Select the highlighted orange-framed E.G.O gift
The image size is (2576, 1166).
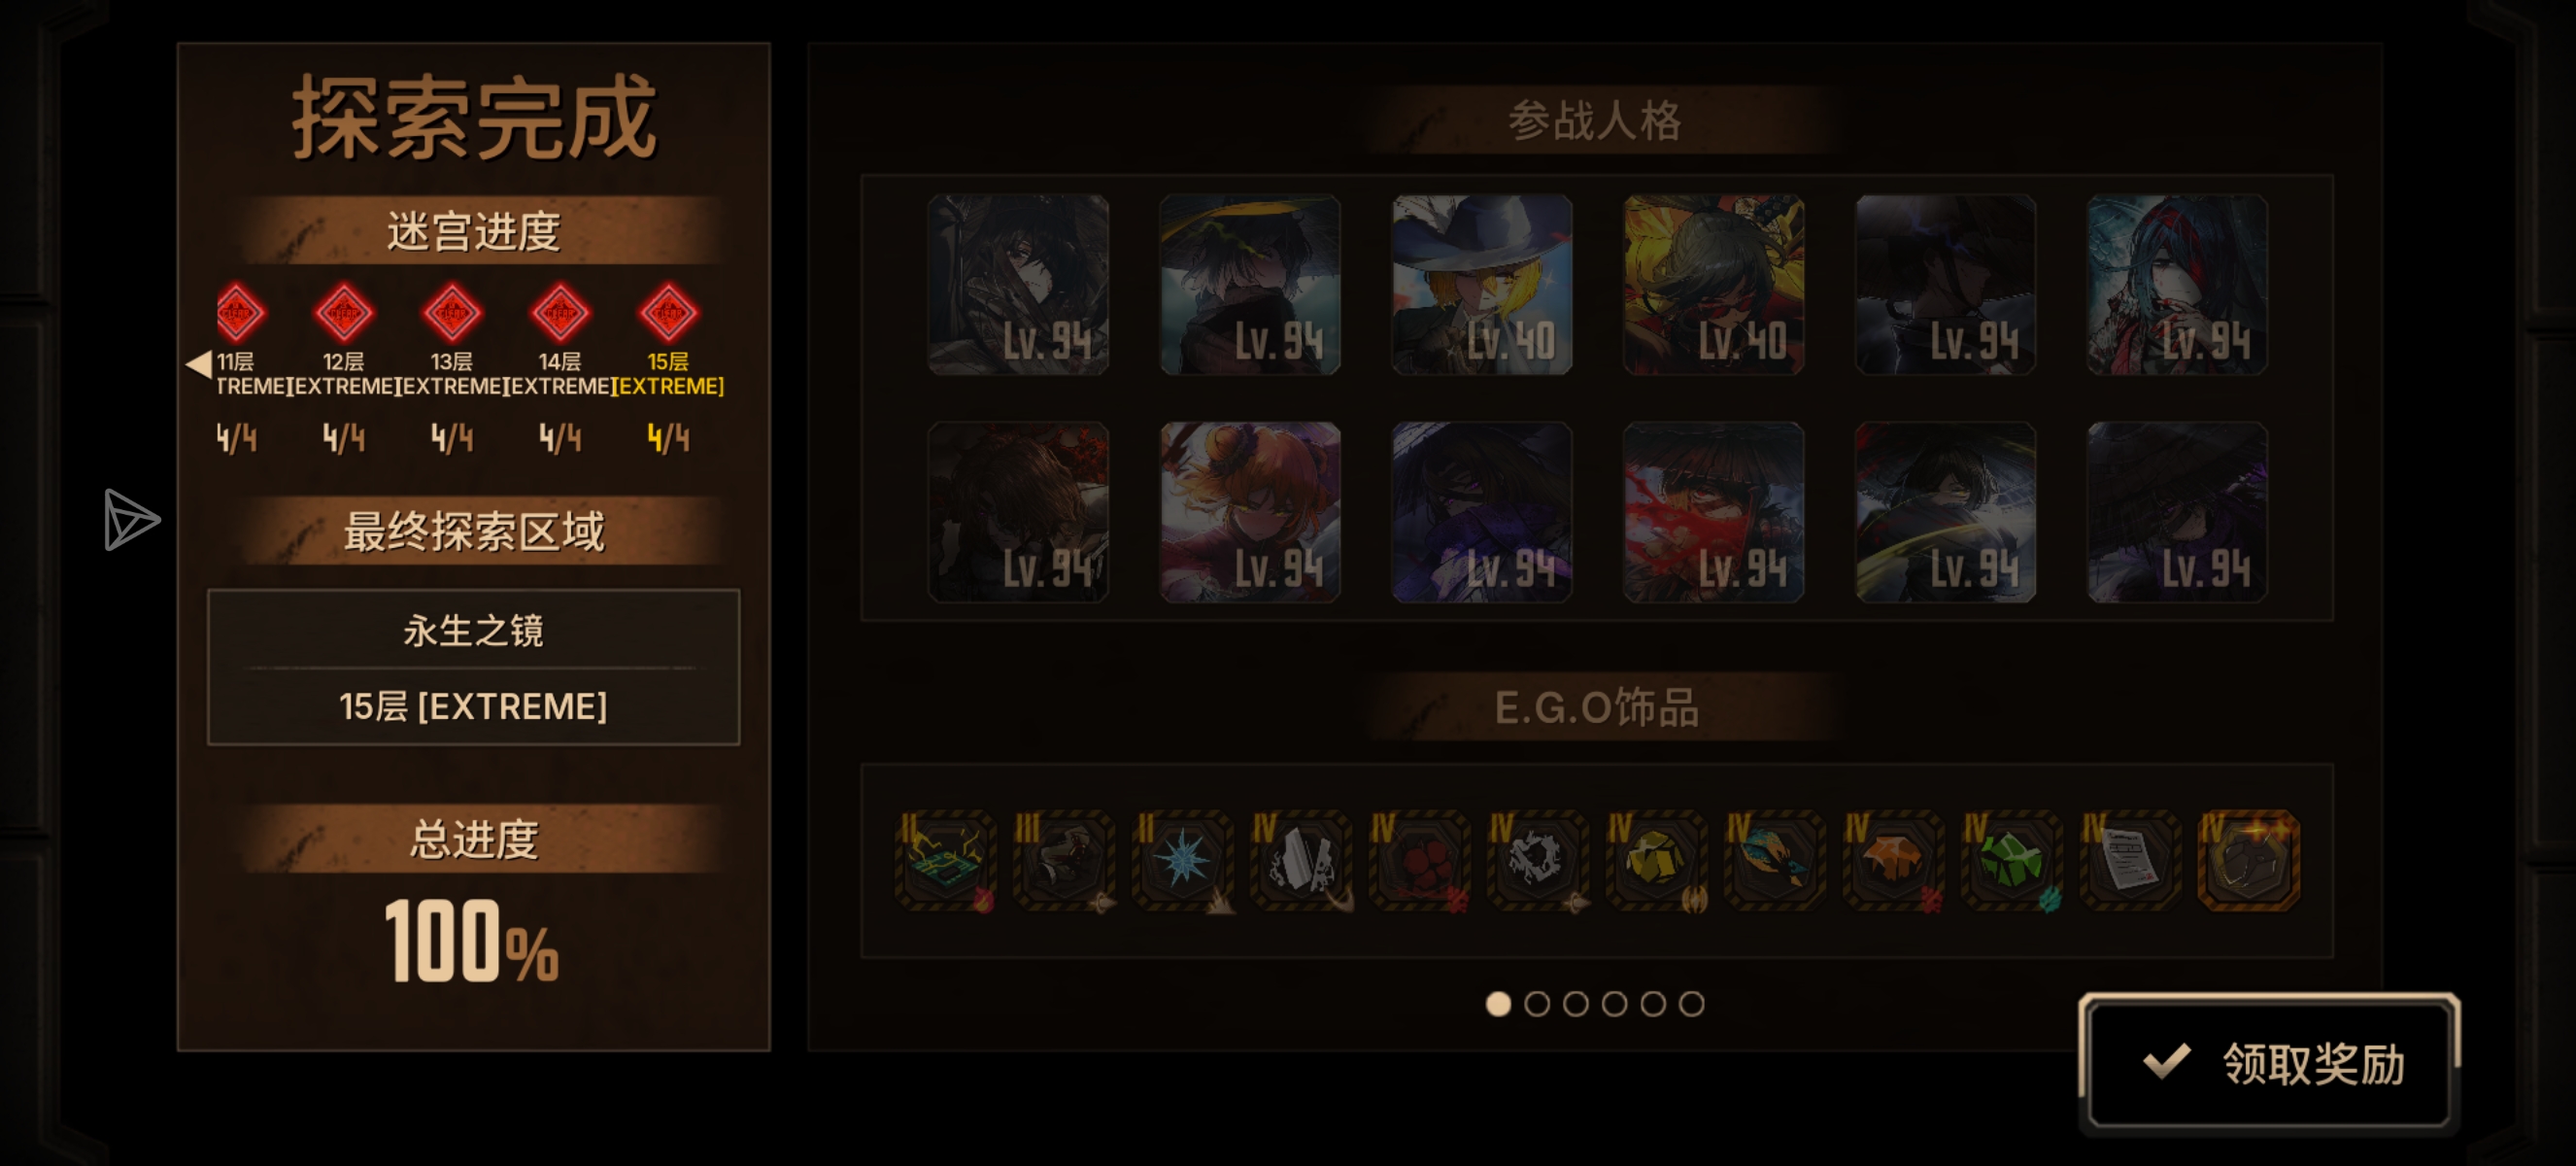pos(2249,860)
